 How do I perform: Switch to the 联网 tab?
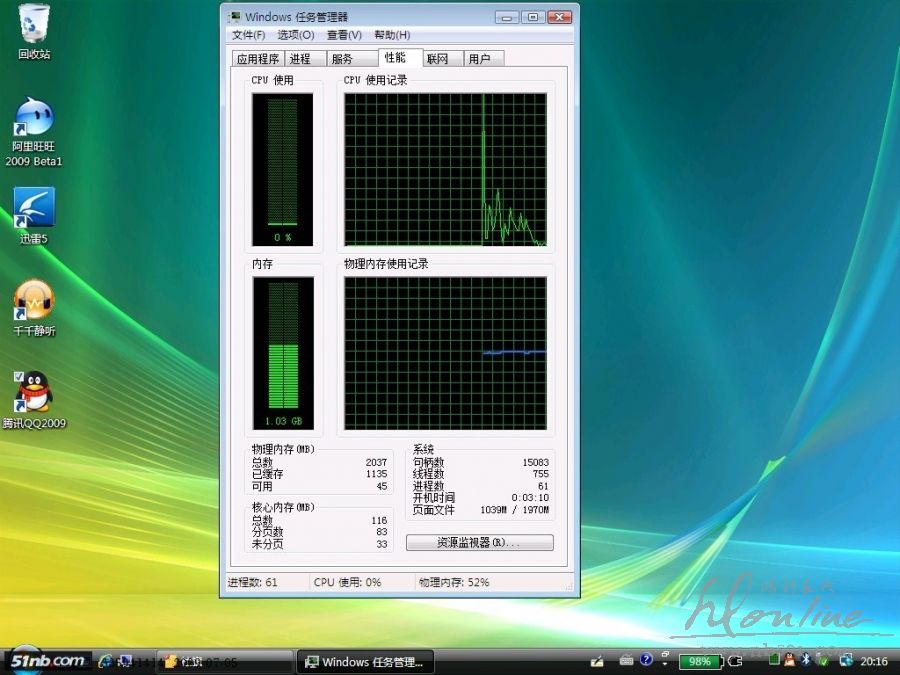coord(437,59)
